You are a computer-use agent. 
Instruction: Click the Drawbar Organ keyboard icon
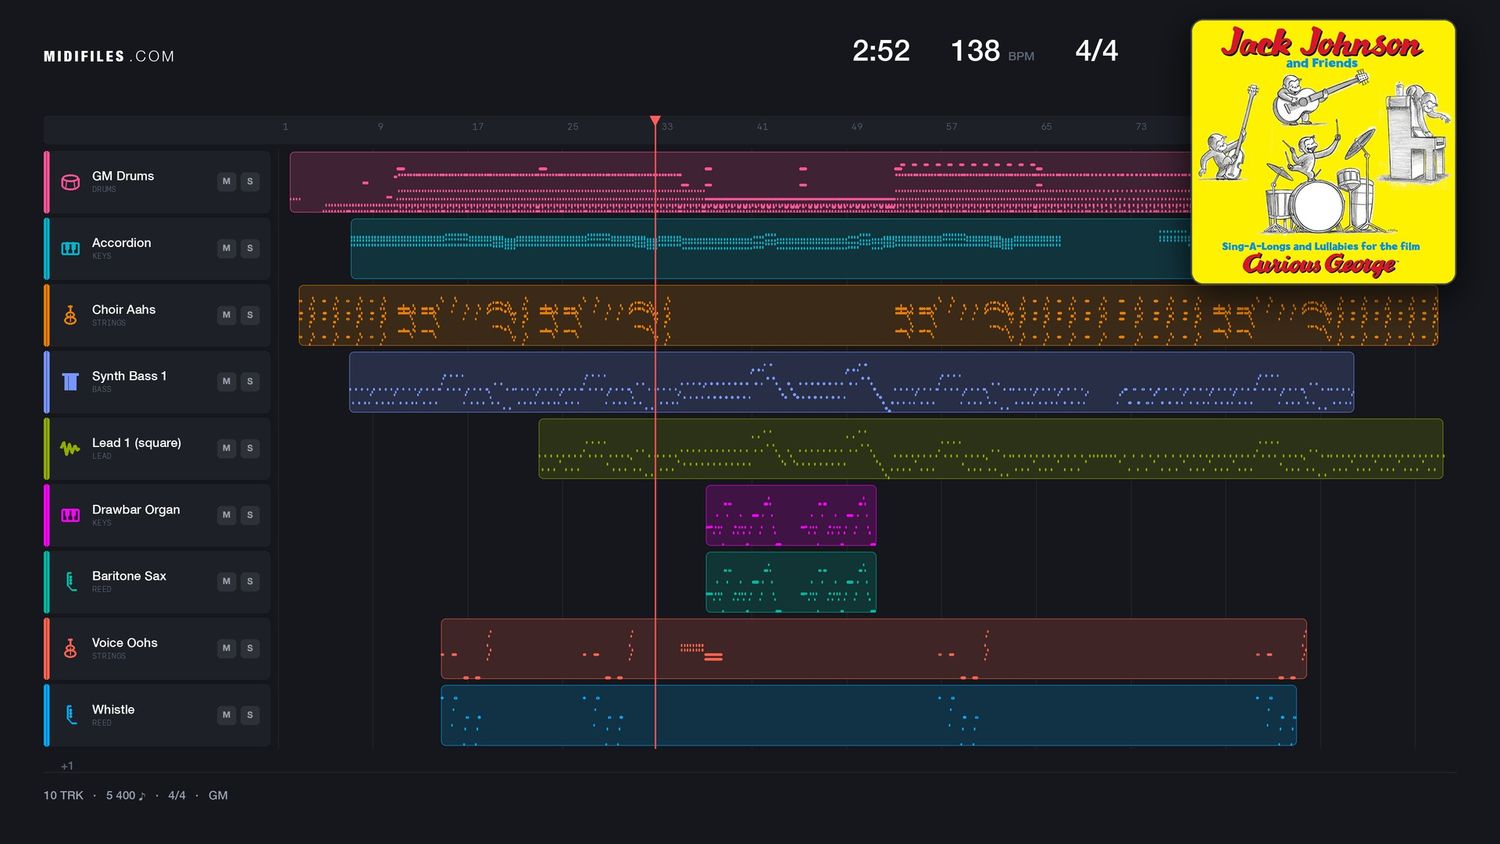70,515
